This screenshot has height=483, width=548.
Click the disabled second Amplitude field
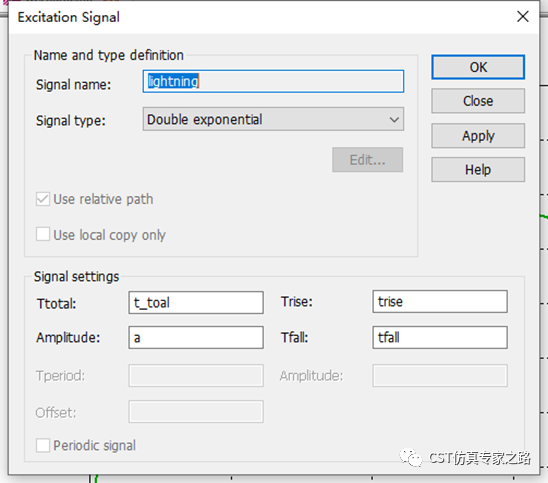click(440, 376)
